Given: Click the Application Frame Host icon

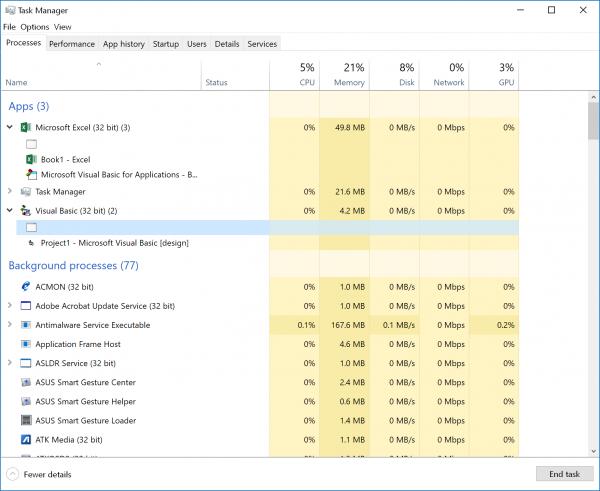Looking at the screenshot, I should [26, 344].
